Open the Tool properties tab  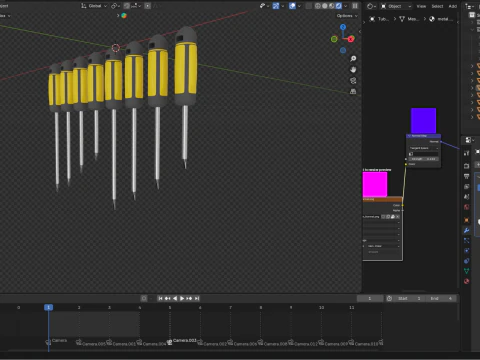pos(466,153)
